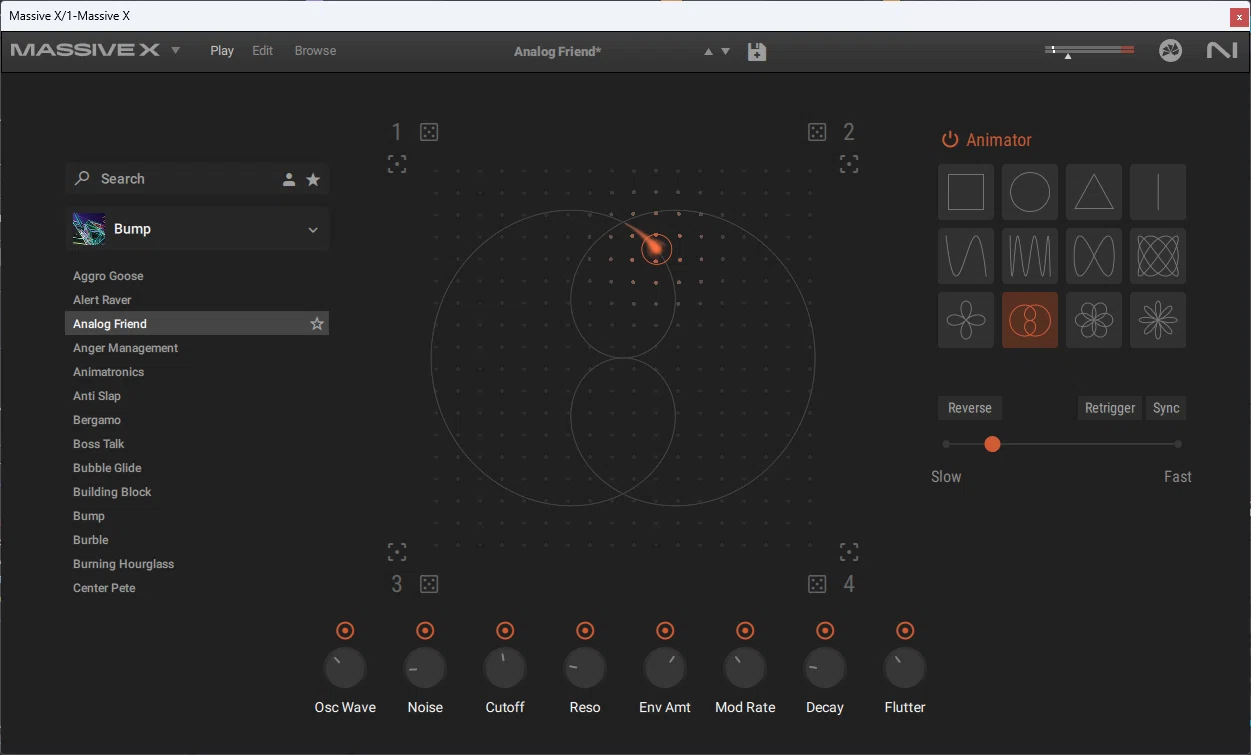Viewport: 1251px width, 755px height.
Task: Randomize corner 1 with dice icon
Action: (x=429, y=132)
